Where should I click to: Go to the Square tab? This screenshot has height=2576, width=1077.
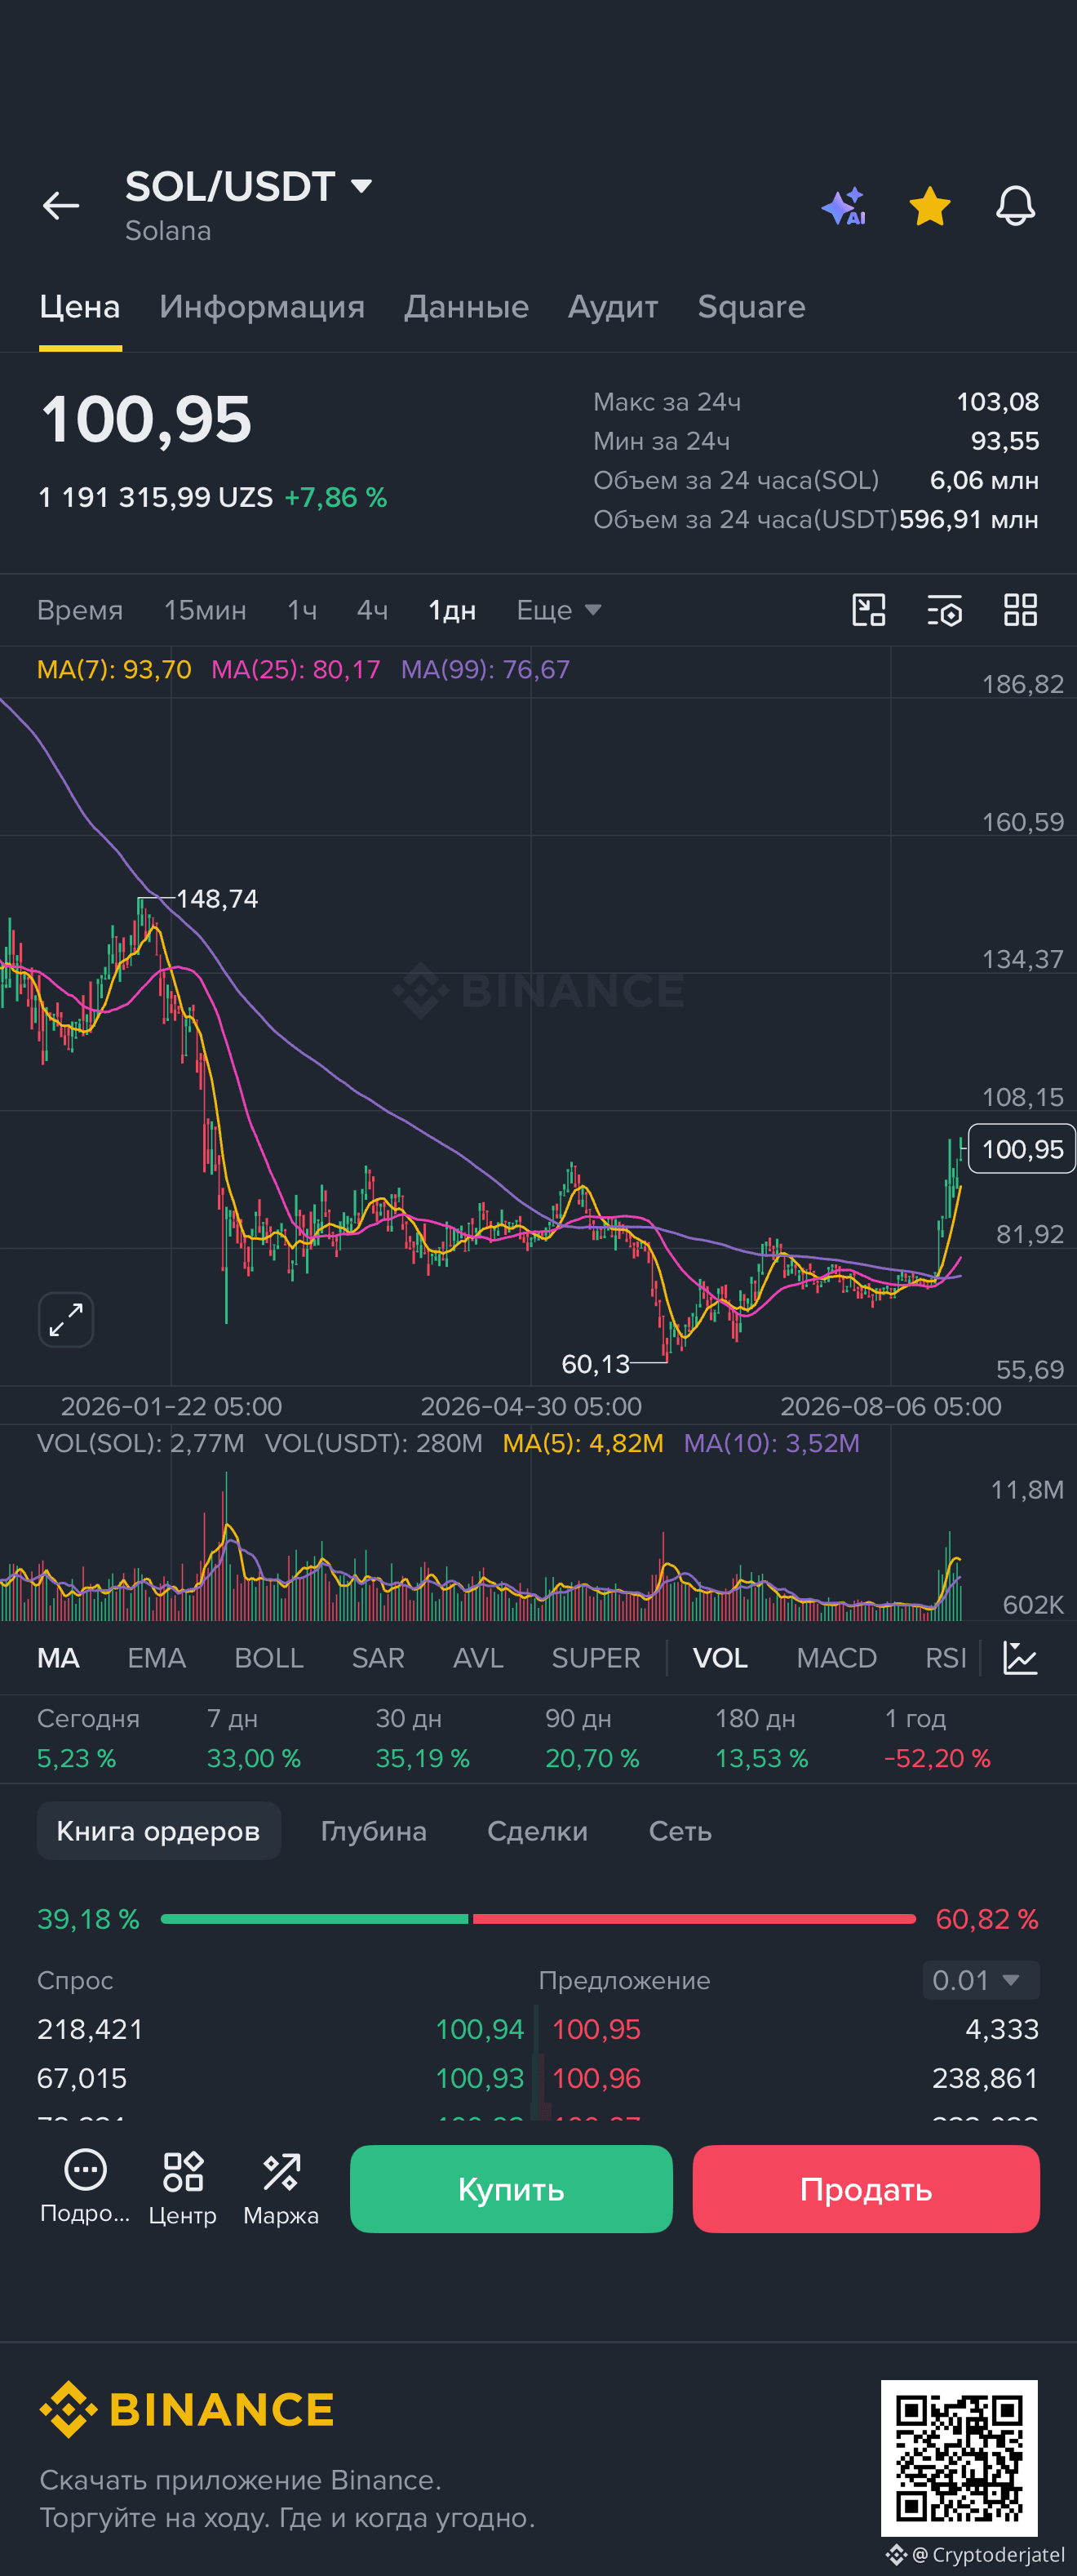point(751,307)
